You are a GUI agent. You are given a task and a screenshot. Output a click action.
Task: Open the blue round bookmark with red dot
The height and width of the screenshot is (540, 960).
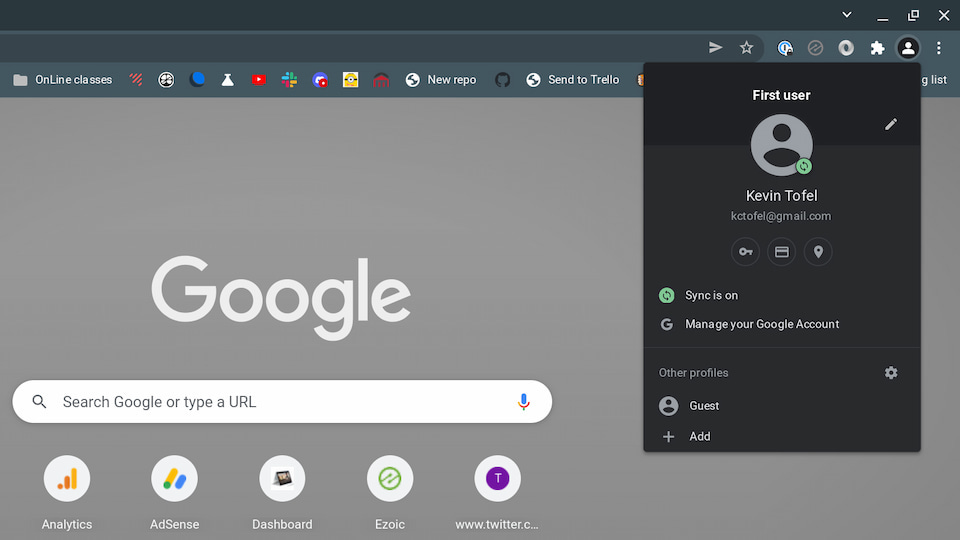click(x=320, y=80)
